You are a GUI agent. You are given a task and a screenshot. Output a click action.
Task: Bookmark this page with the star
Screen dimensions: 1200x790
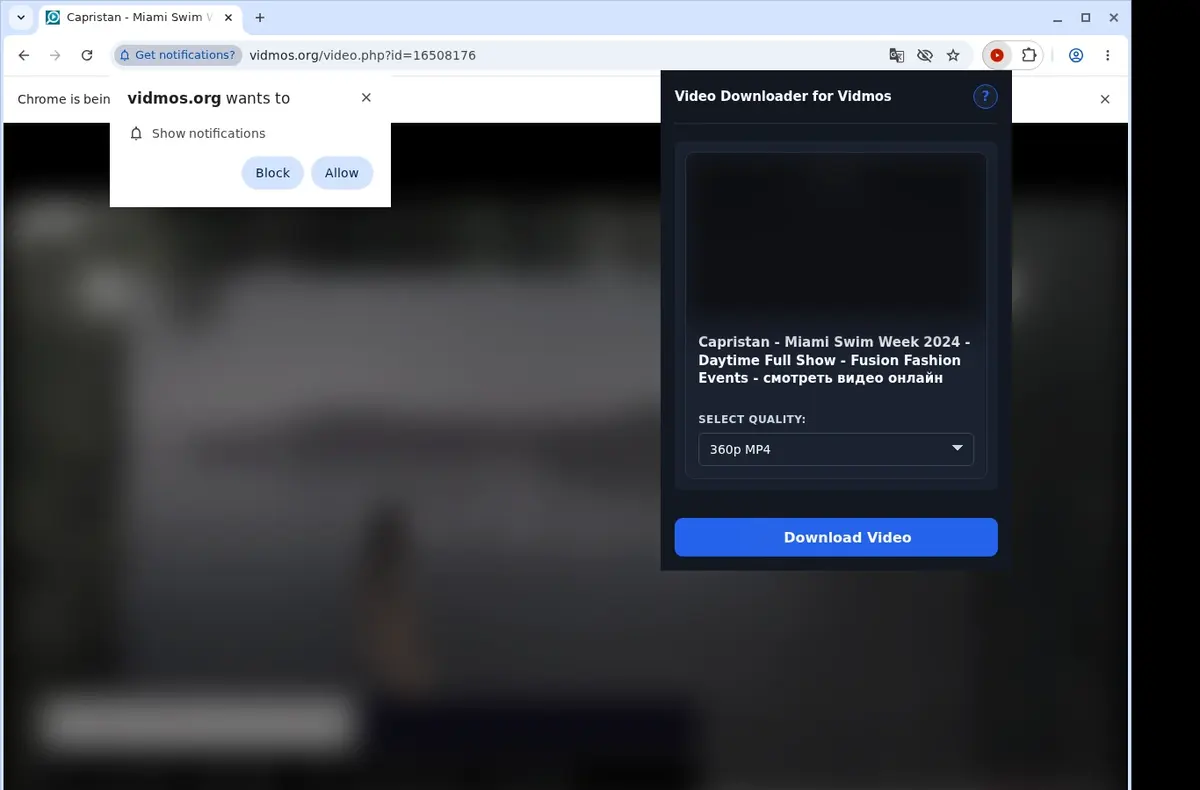[953, 56]
